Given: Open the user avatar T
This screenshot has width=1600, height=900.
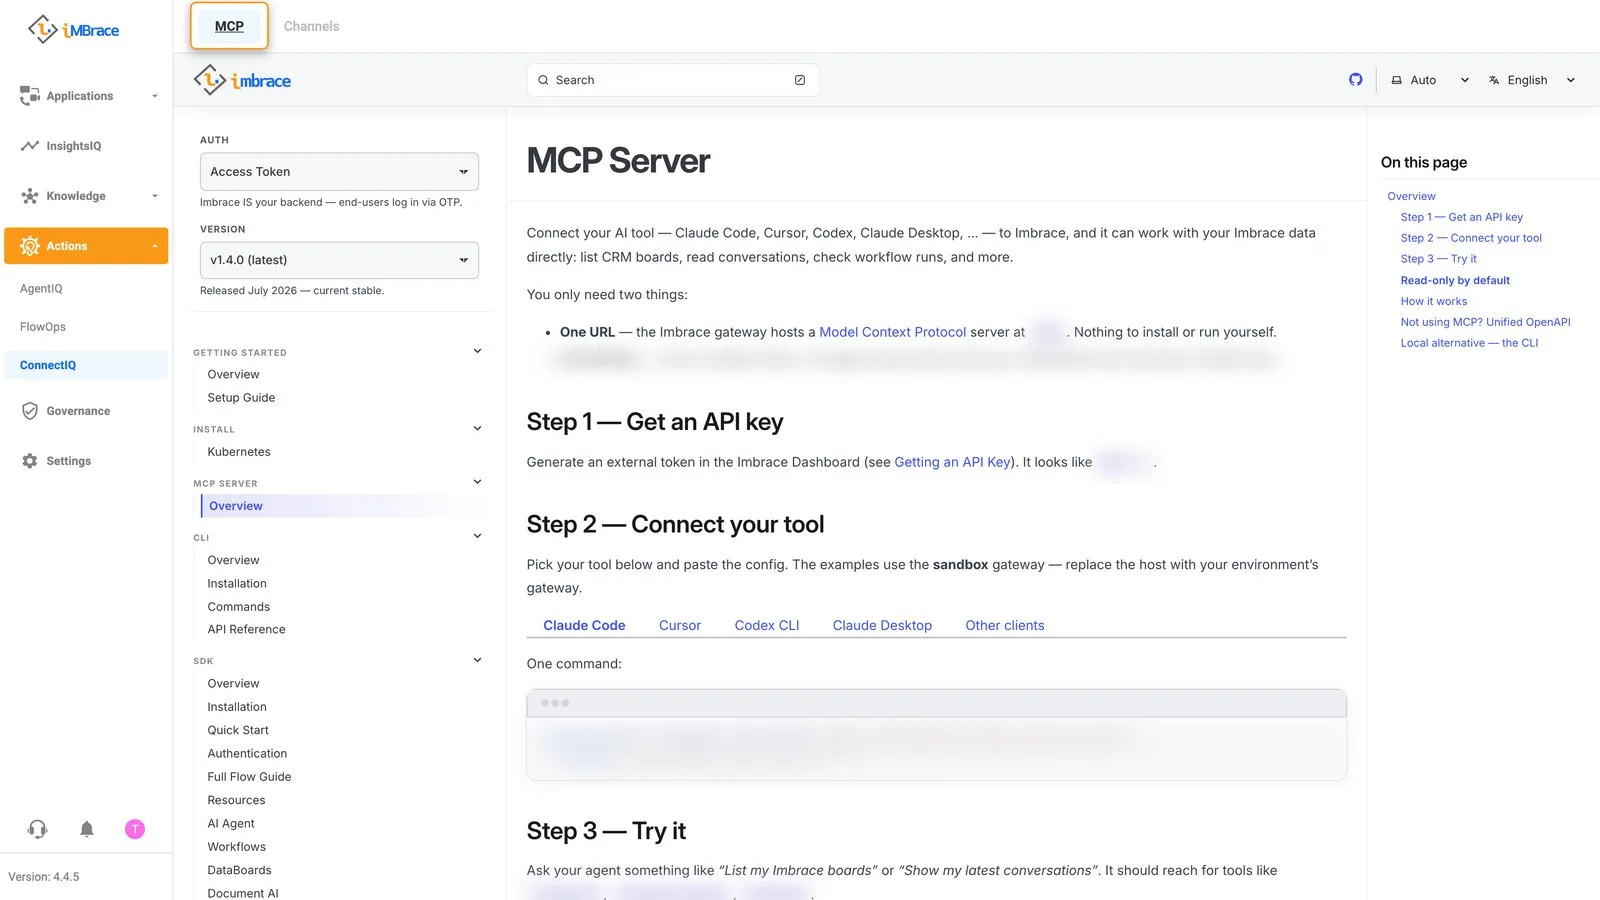Looking at the screenshot, I should point(135,829).
